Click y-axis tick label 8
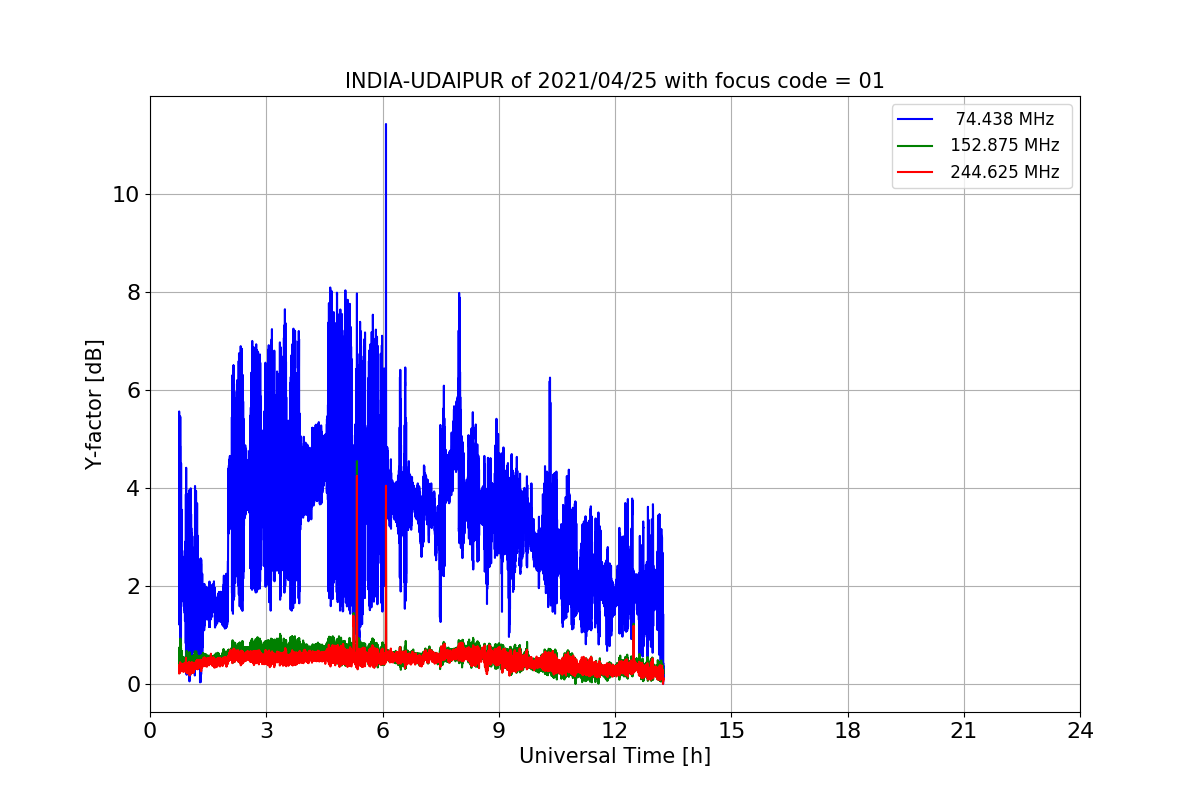The image size is (1200, 800). point(131,293)
